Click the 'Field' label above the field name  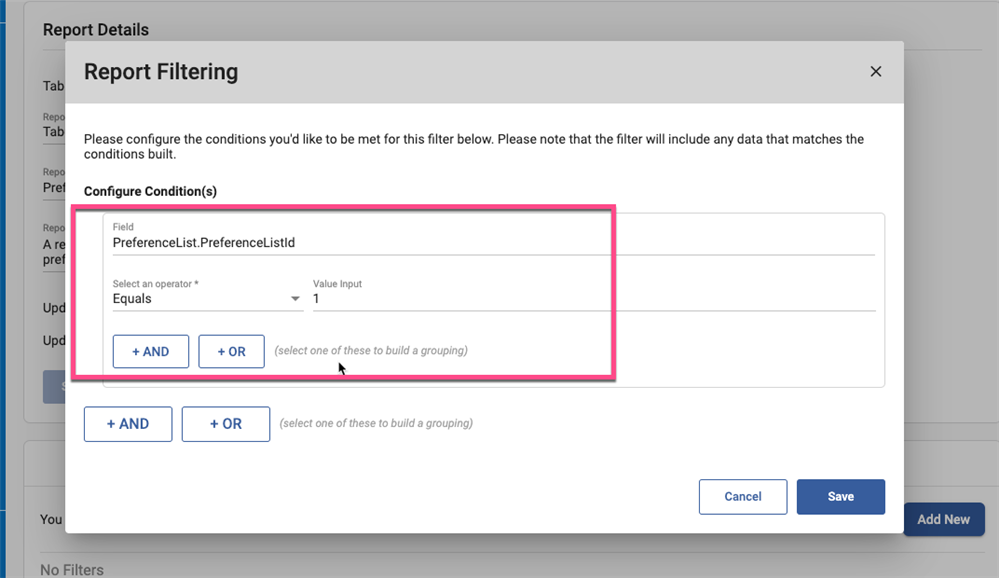pyautogui.click(x=123, y=228)
